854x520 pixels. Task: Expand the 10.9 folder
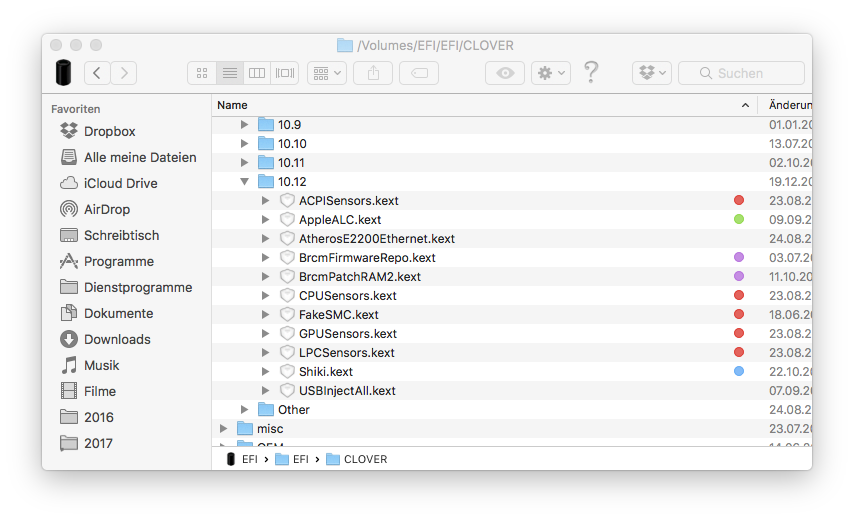click(245, 125)
